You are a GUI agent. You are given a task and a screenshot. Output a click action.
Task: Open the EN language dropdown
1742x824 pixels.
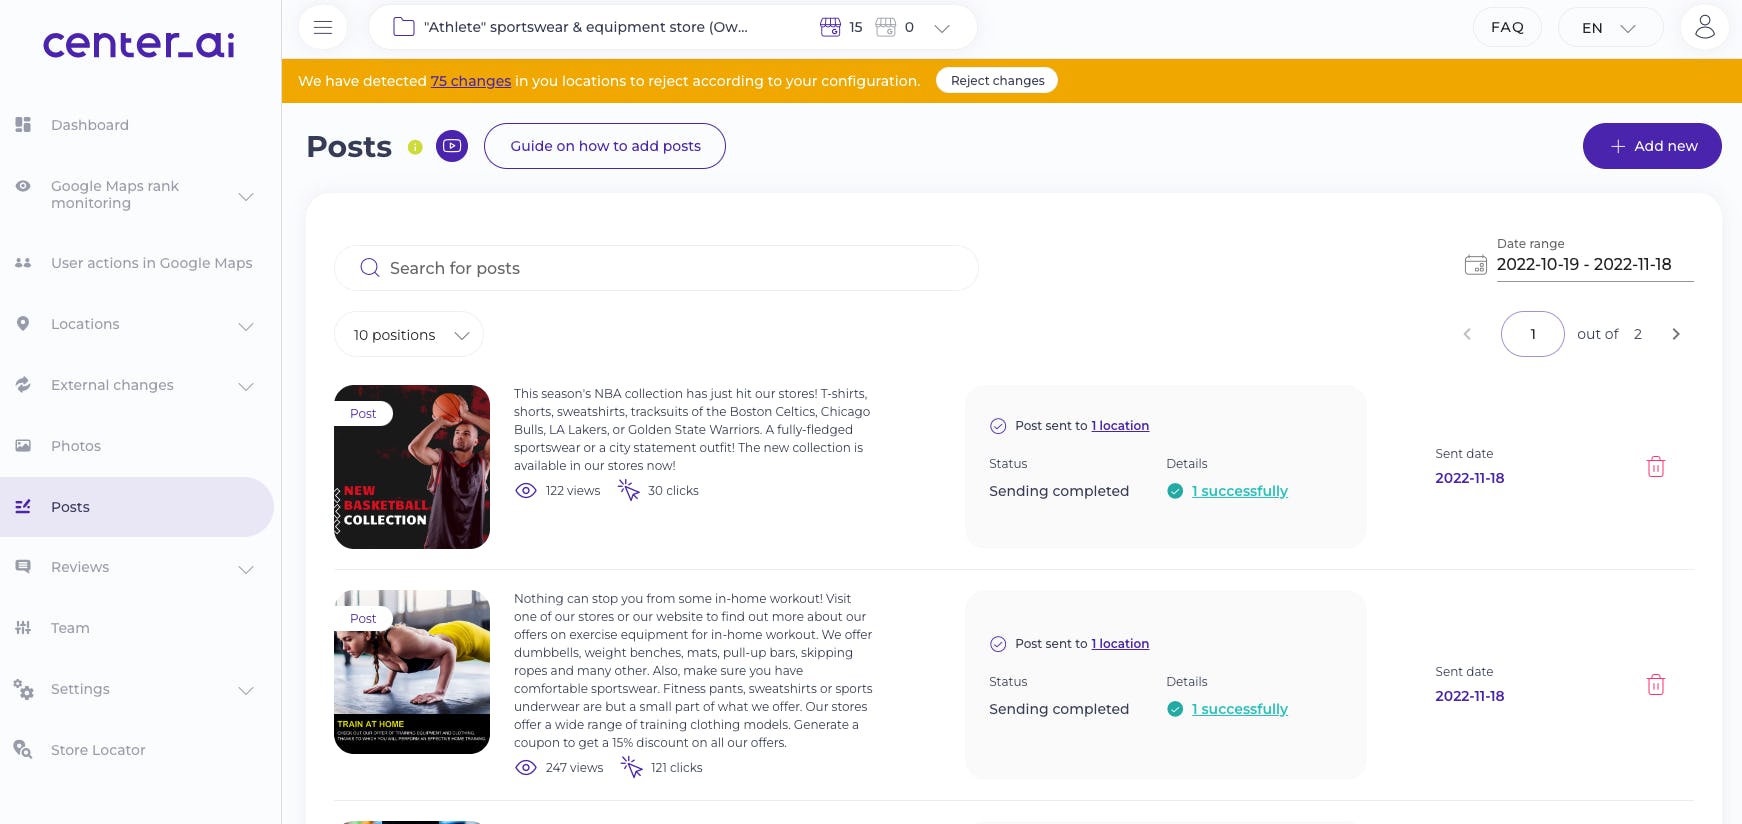1609,28
